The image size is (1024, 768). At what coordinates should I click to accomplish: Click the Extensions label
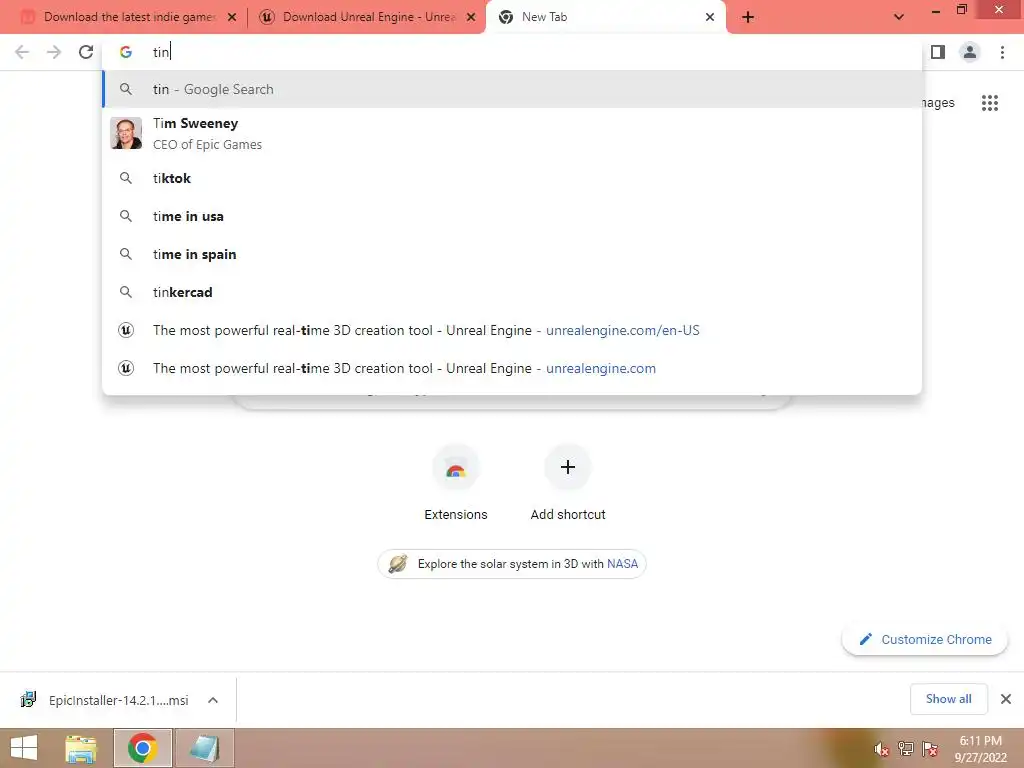click(x=456, y=515)
